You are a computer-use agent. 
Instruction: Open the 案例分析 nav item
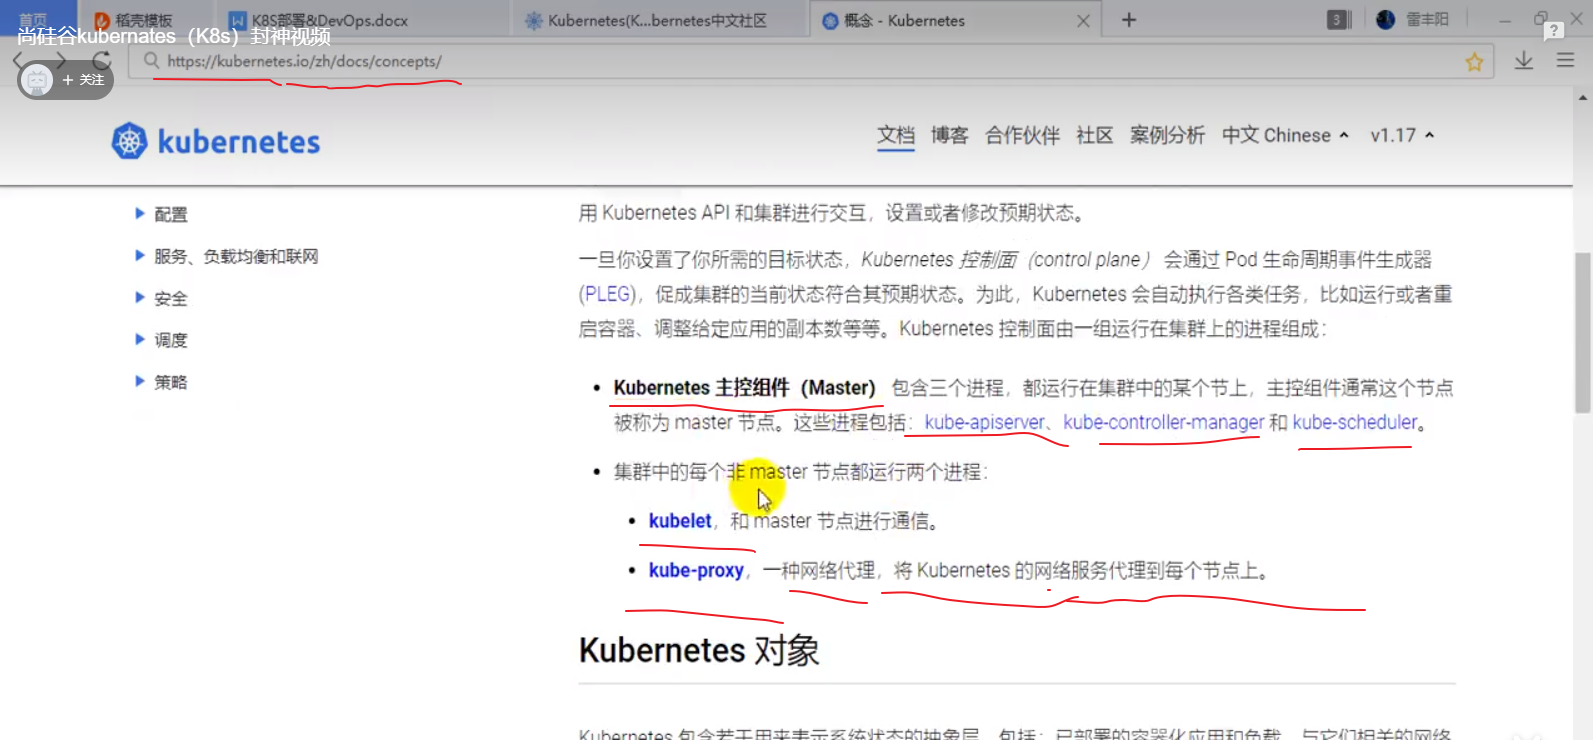[1167, 135]
